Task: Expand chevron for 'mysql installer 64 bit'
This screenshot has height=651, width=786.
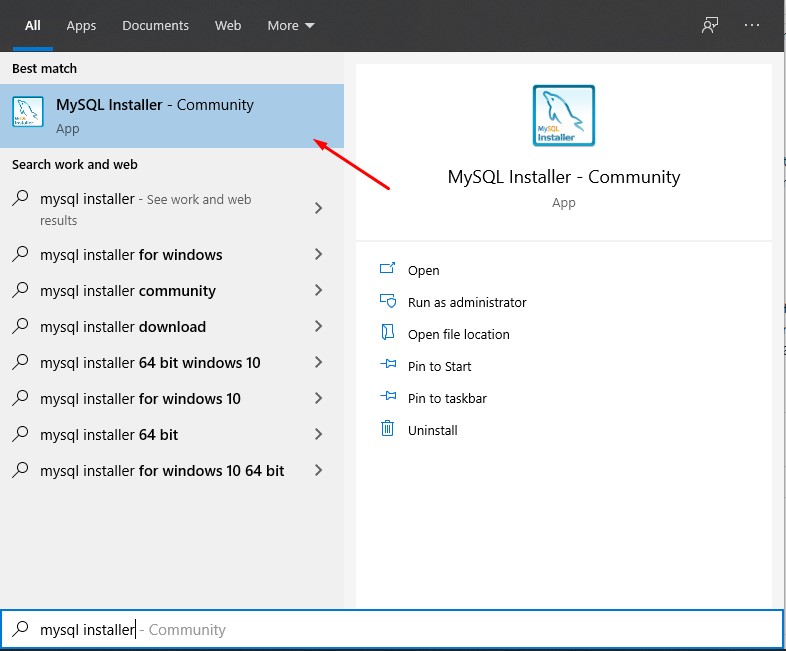Action: pyautogui.click(x=318, y=434)
